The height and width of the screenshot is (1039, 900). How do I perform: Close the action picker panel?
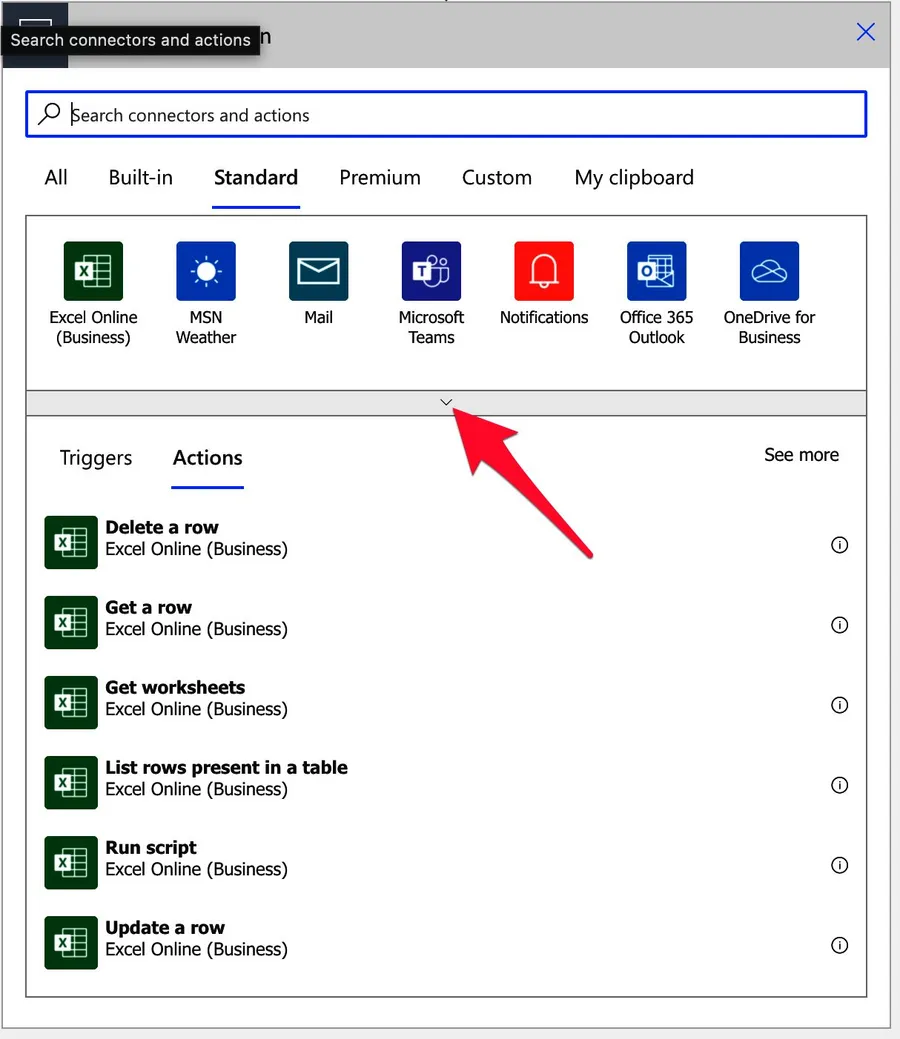coord(866,32)
